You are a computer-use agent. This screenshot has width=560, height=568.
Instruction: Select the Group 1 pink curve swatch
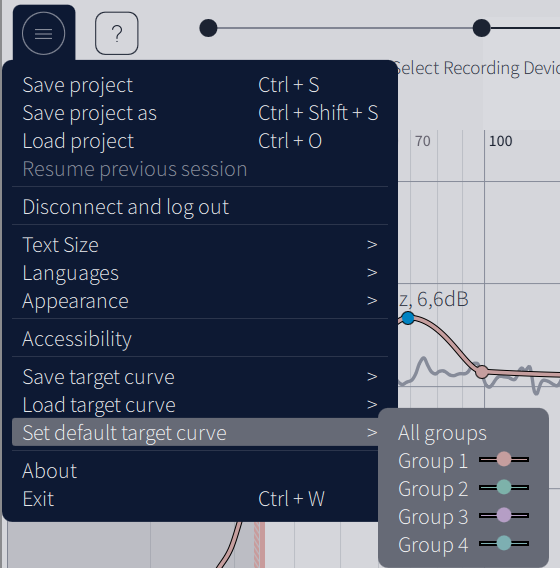pyautogui.click(x=504, y=459)
